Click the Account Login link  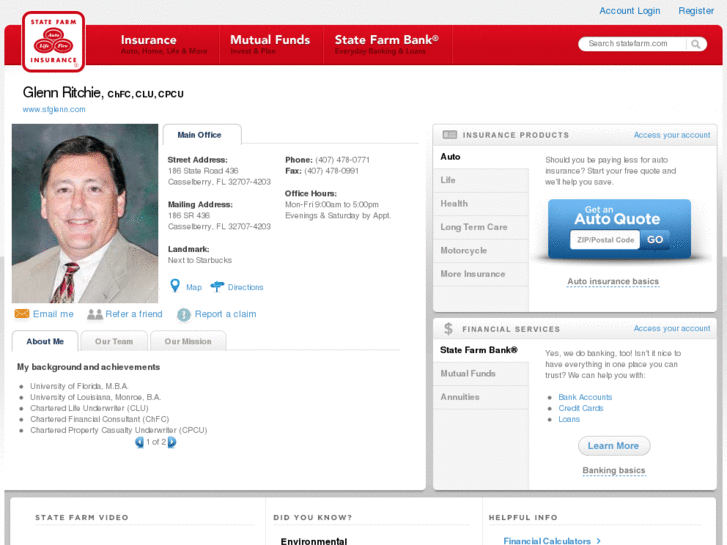(x=629, y=11)
